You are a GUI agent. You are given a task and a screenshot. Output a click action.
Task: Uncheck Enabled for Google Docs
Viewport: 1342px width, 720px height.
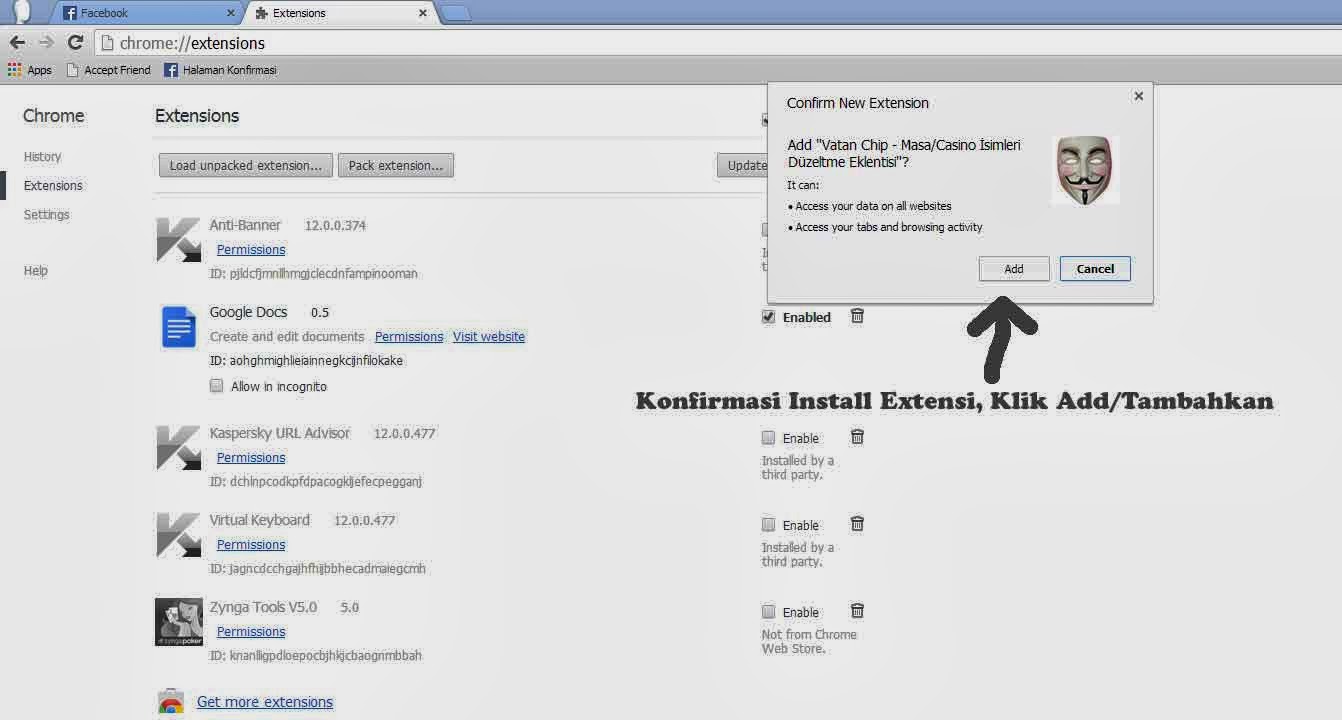pos(768,317)
